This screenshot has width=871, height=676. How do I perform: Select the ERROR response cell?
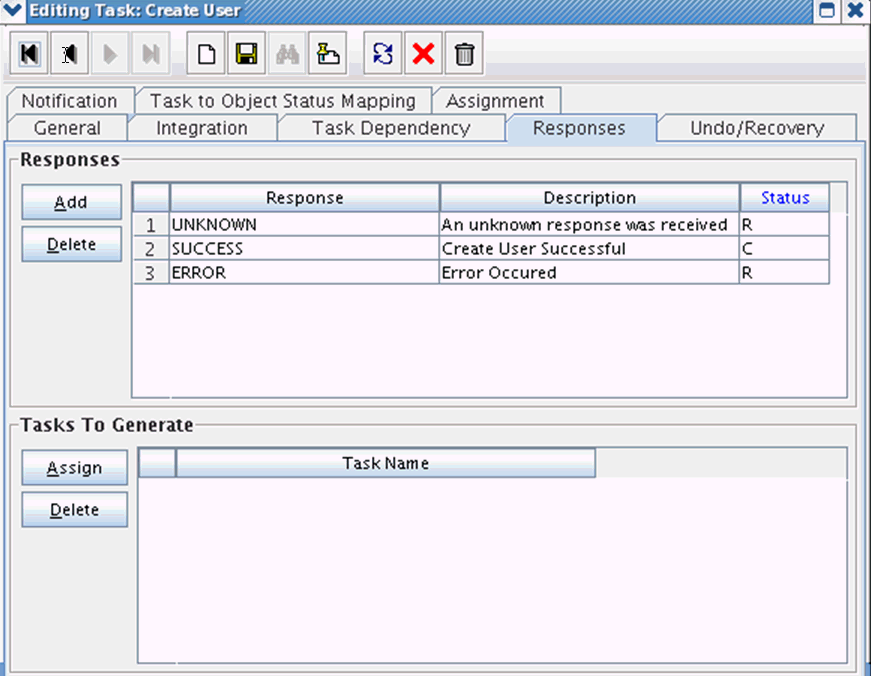point(304,273)
